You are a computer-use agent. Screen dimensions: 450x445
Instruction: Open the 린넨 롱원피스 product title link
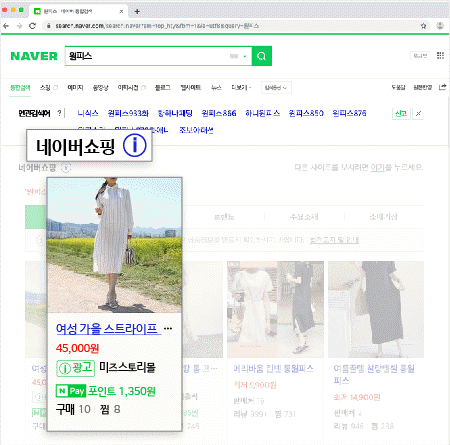tap(273, 369)
